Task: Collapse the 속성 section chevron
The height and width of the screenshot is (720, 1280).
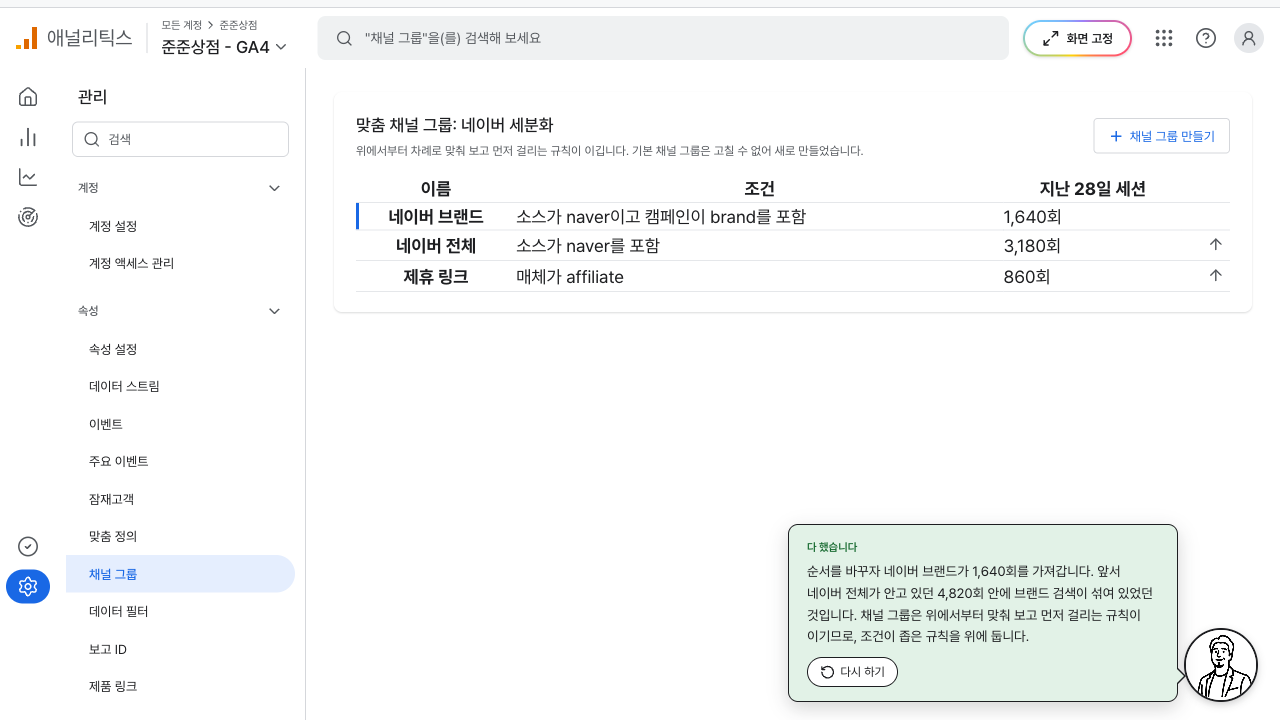Action: (275, 311)
